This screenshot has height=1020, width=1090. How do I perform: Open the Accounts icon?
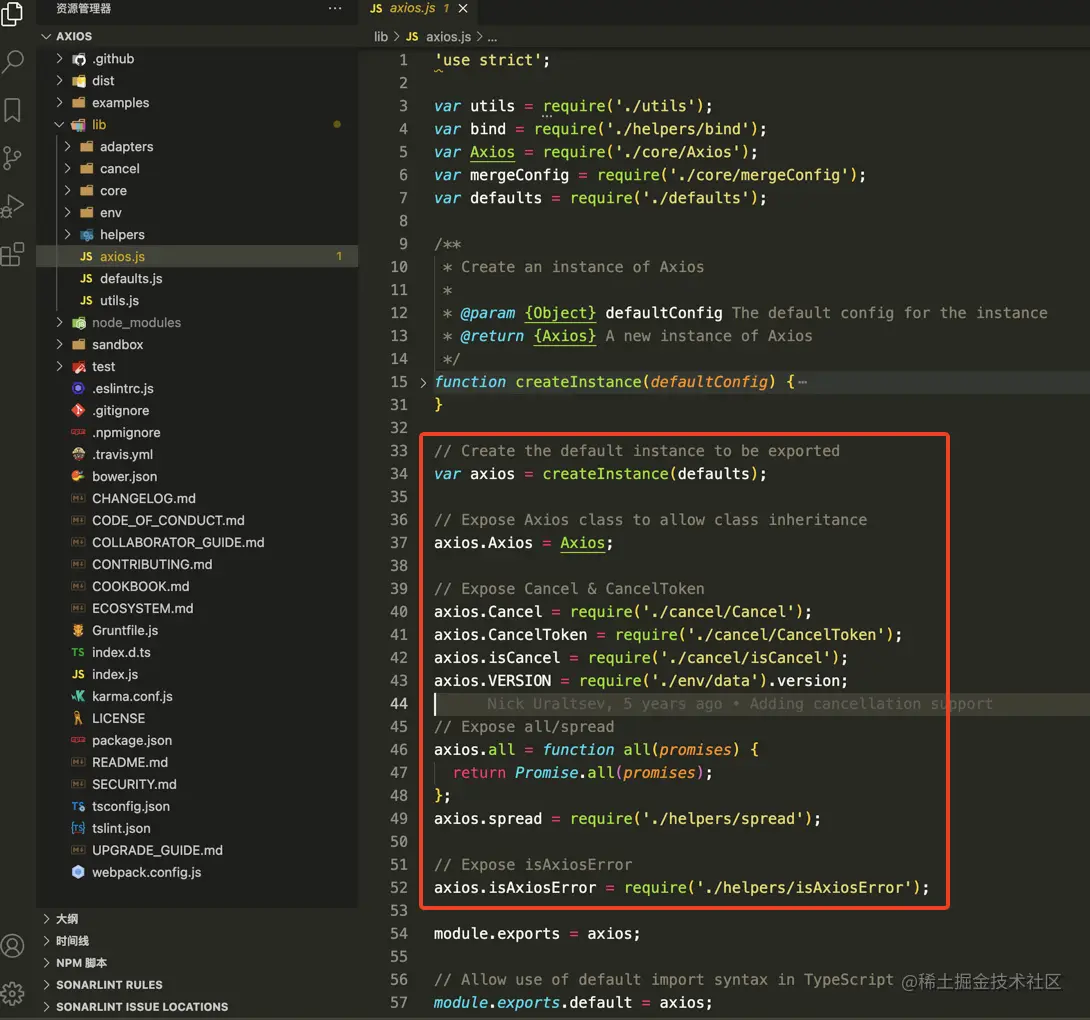pyautogui.click(x=13, y=946)
